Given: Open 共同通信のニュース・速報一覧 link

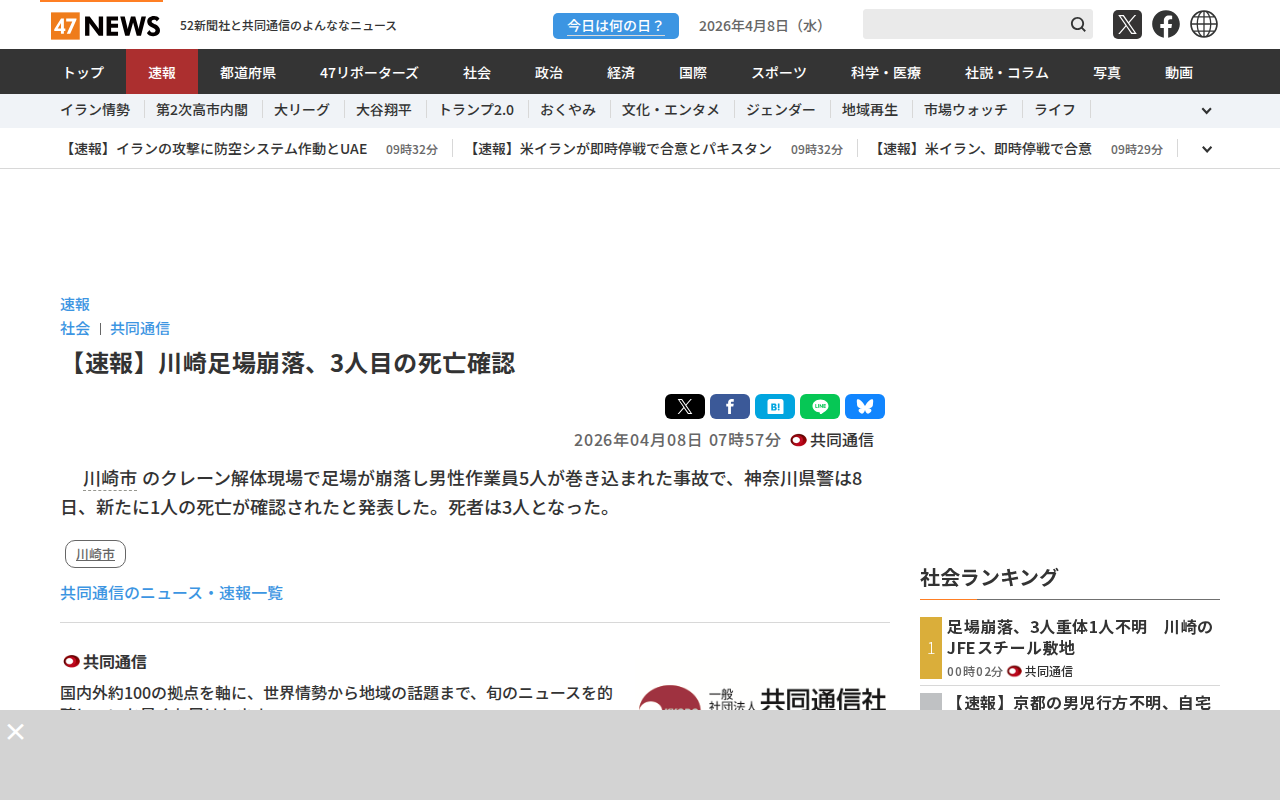Looking at the screenshot, I should tap(172, 593).
